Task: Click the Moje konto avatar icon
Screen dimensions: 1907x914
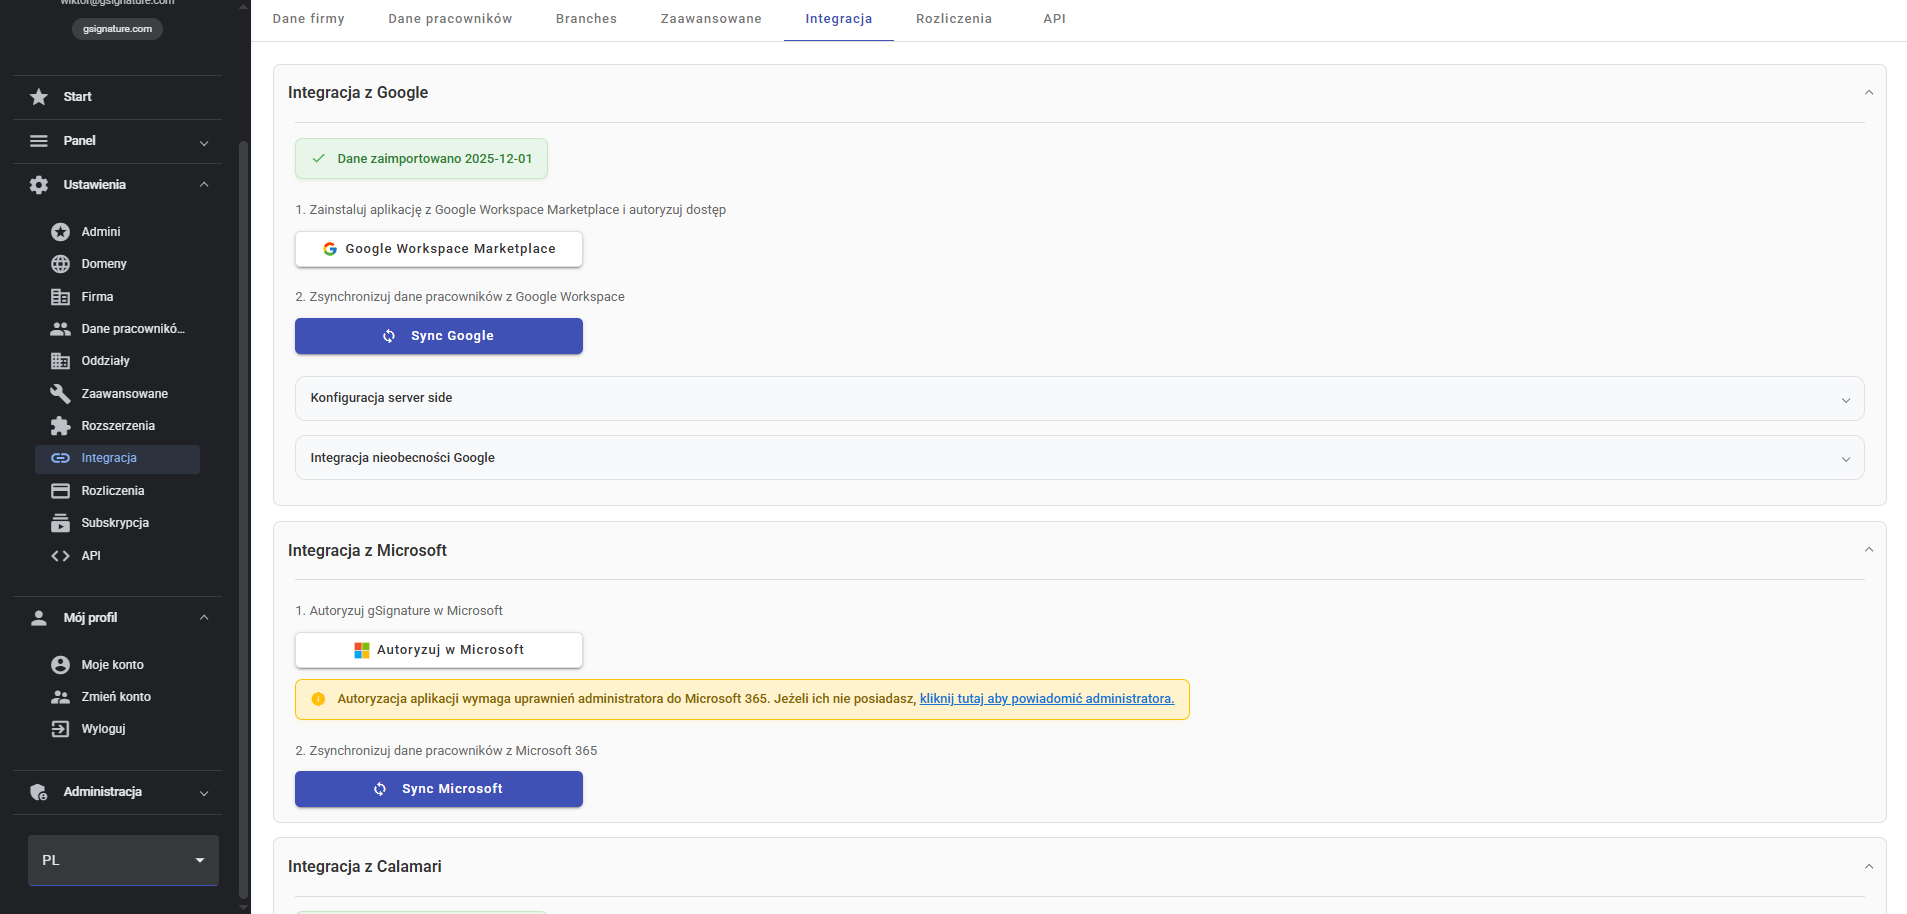Action: [x=61, y=665]
